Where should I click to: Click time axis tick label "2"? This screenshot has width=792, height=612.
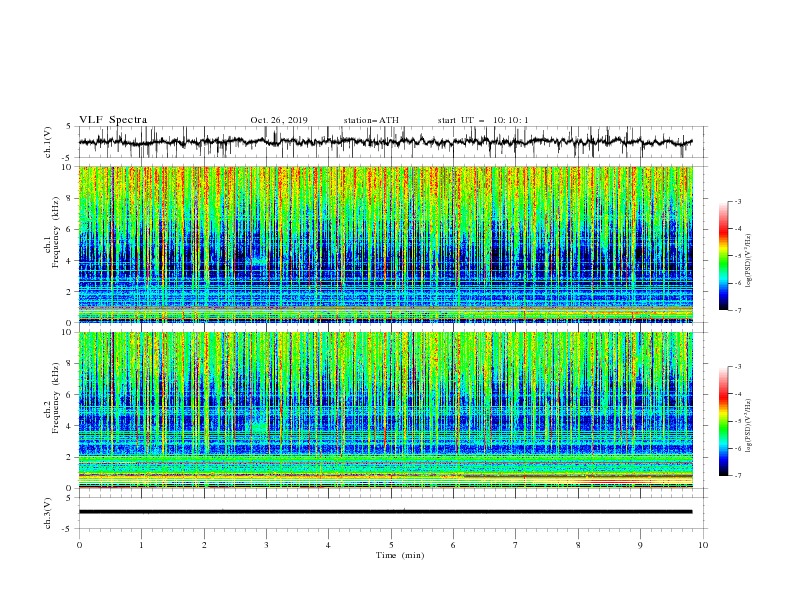point(204,545)
